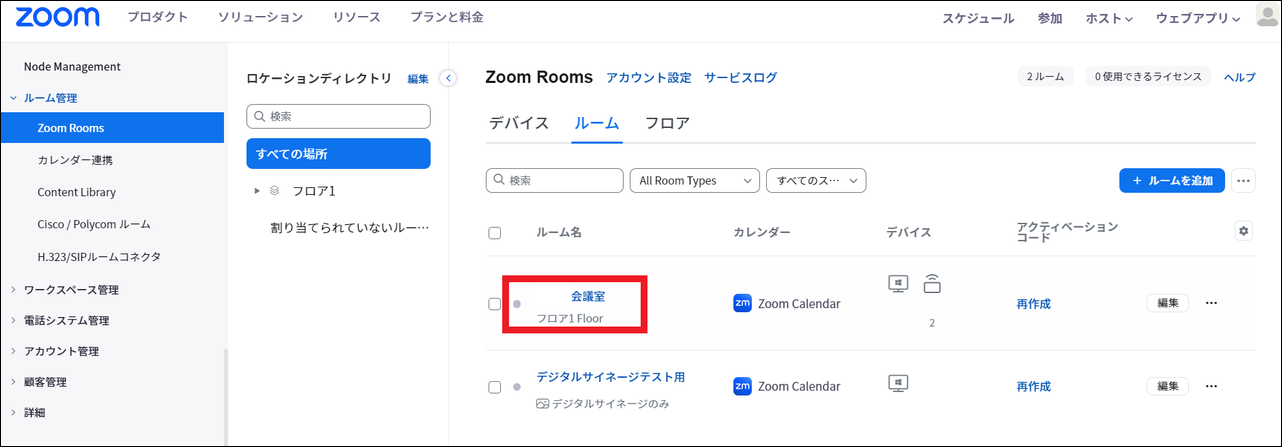Click 0使用できるライセンス badge

(x=1148, y=77)
